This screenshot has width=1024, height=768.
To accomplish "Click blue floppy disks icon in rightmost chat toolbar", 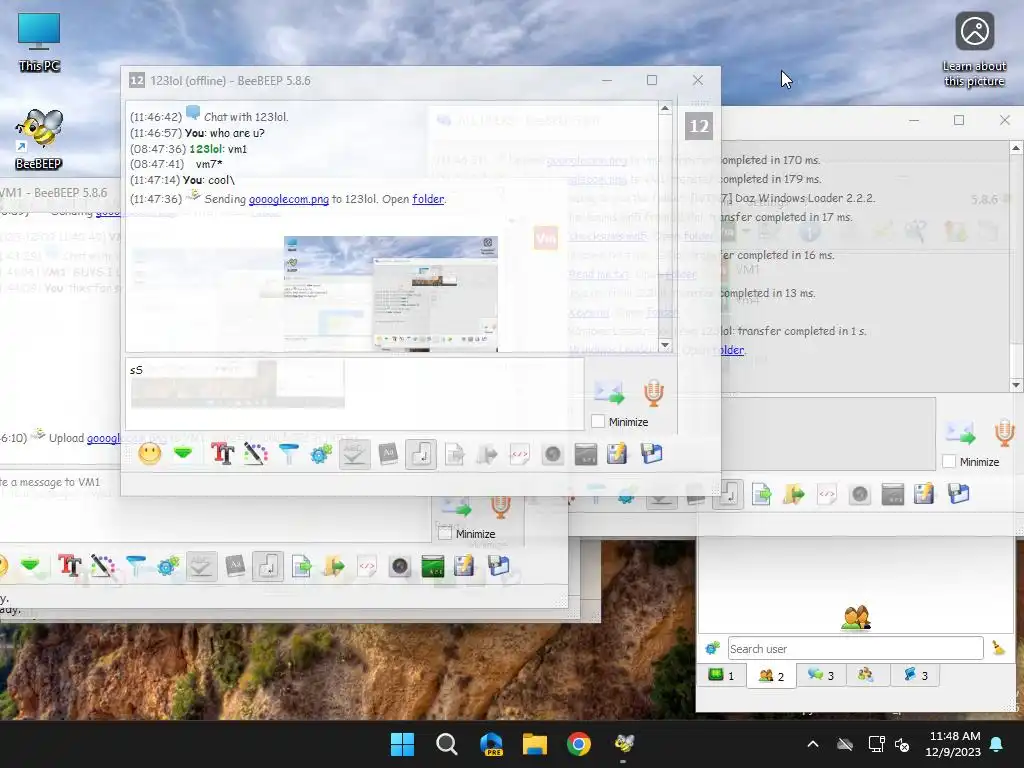I will (x=958, y=494).
